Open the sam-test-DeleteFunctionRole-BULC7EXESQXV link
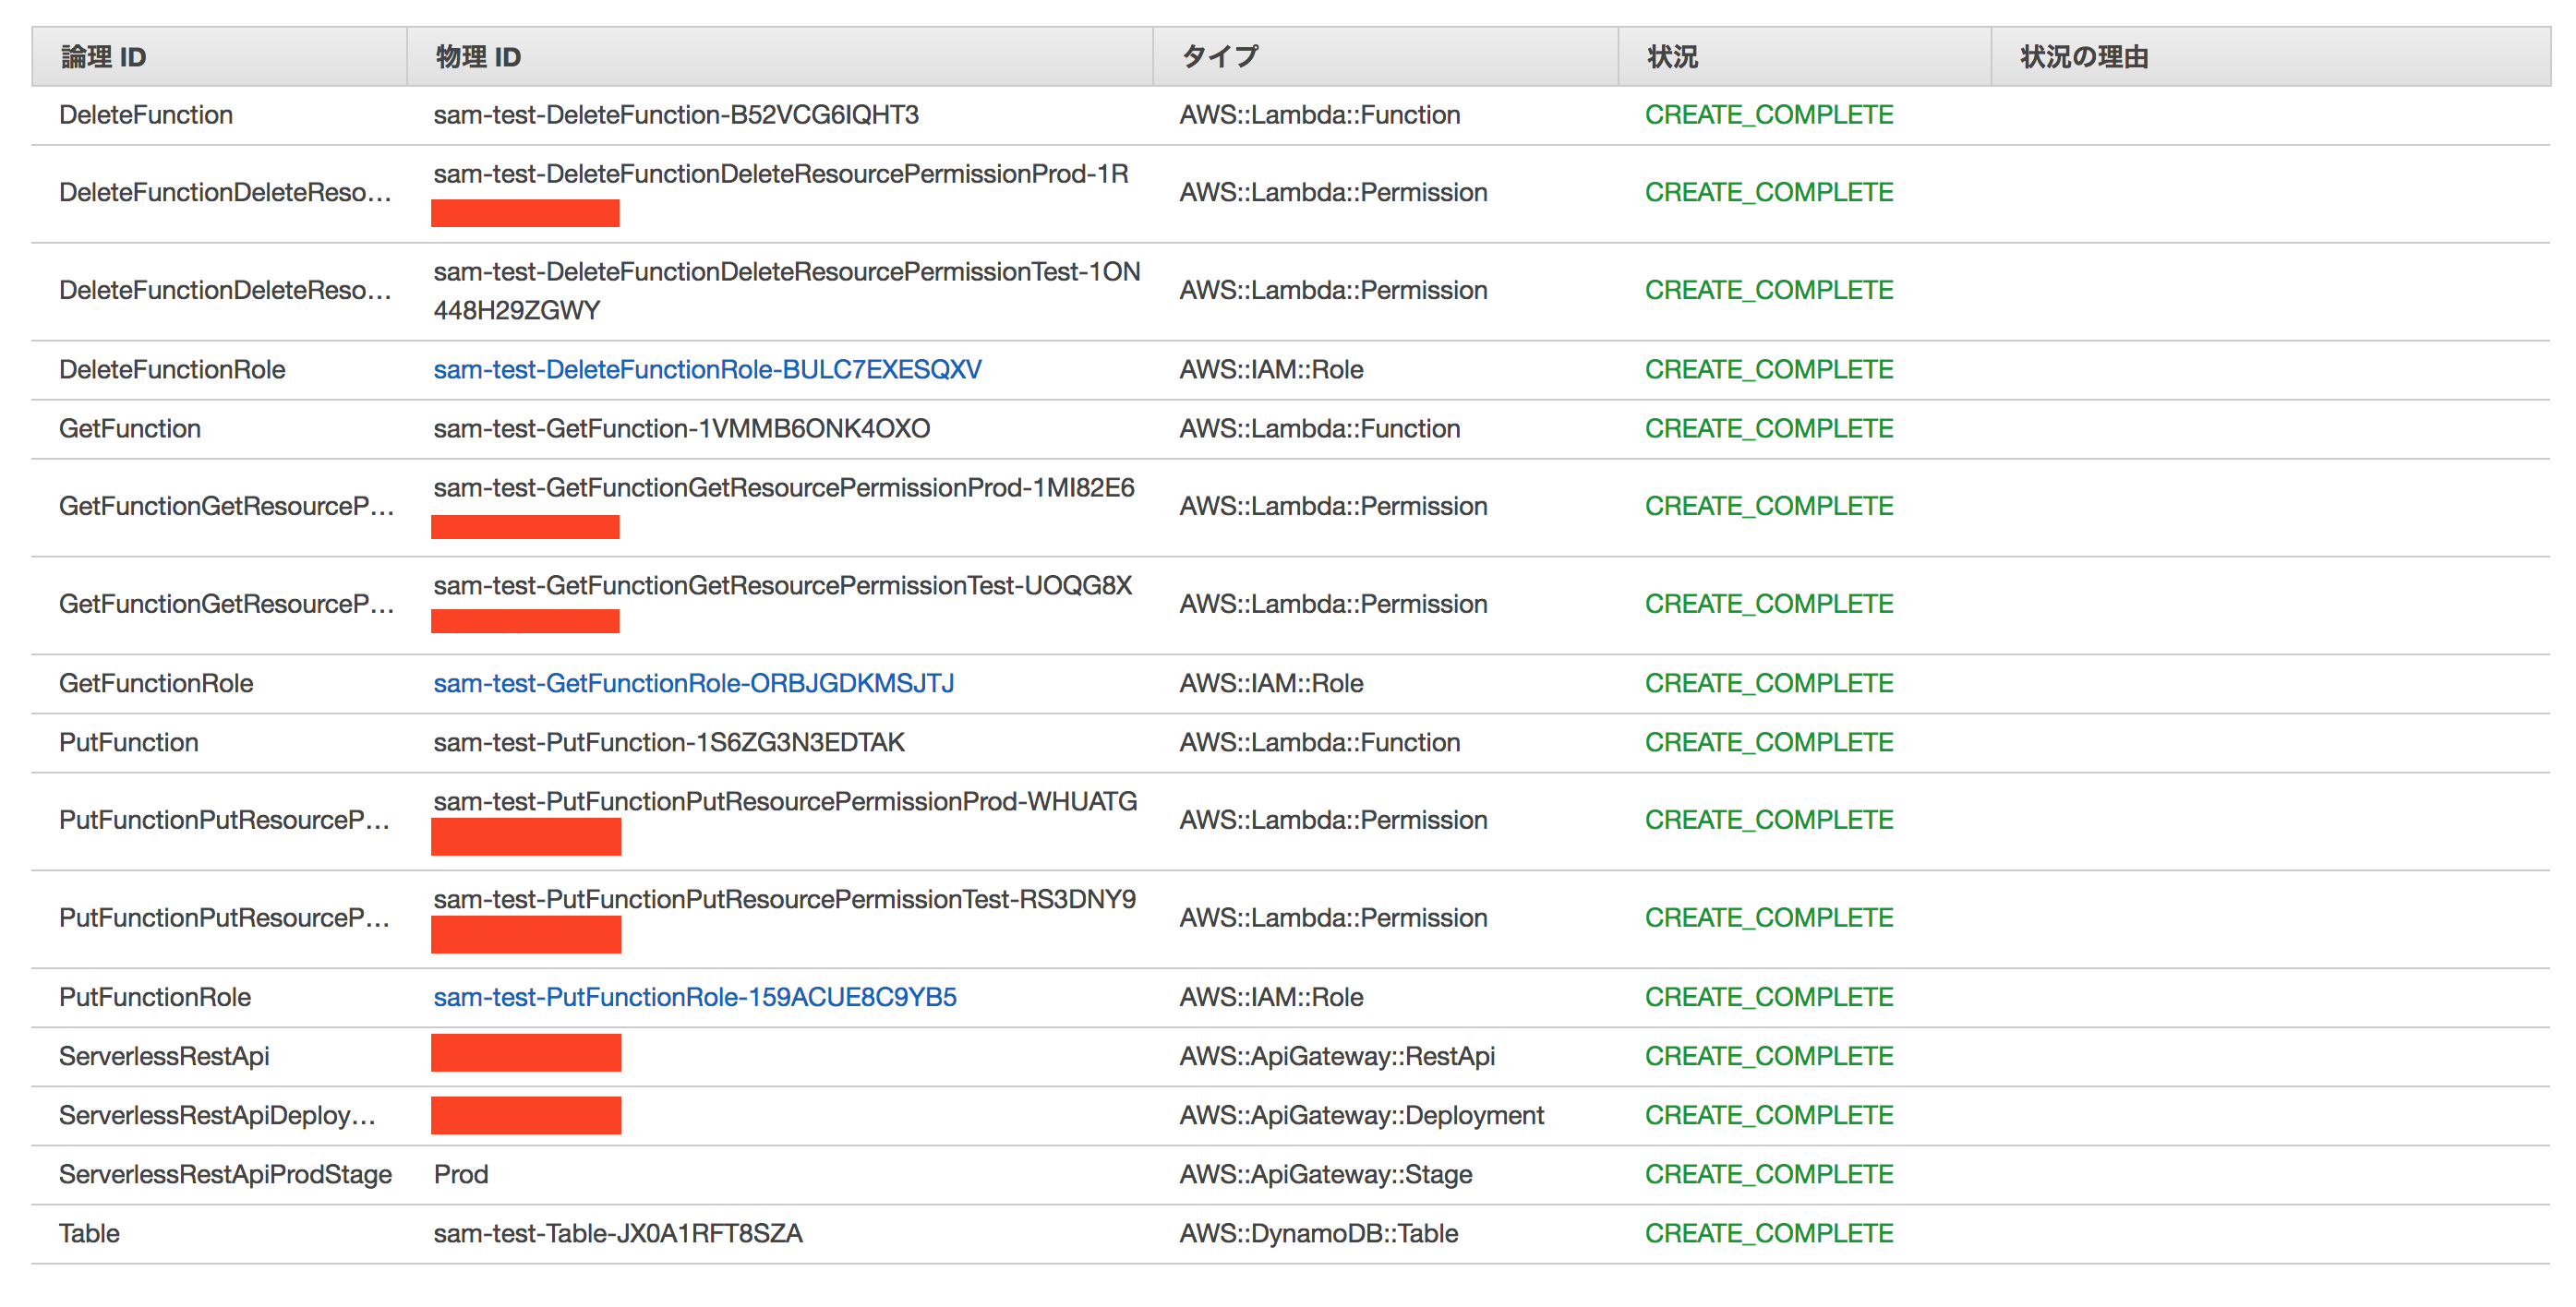This screenshot has width=2576, height=1307. tap(707, 370)
